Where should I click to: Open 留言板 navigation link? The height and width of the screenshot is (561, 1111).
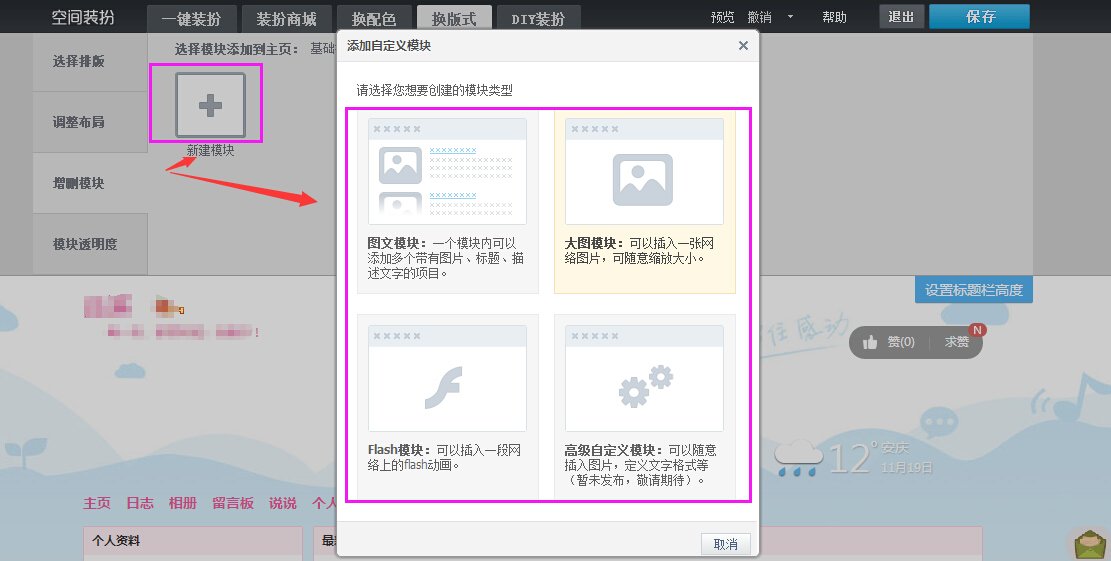233,503
